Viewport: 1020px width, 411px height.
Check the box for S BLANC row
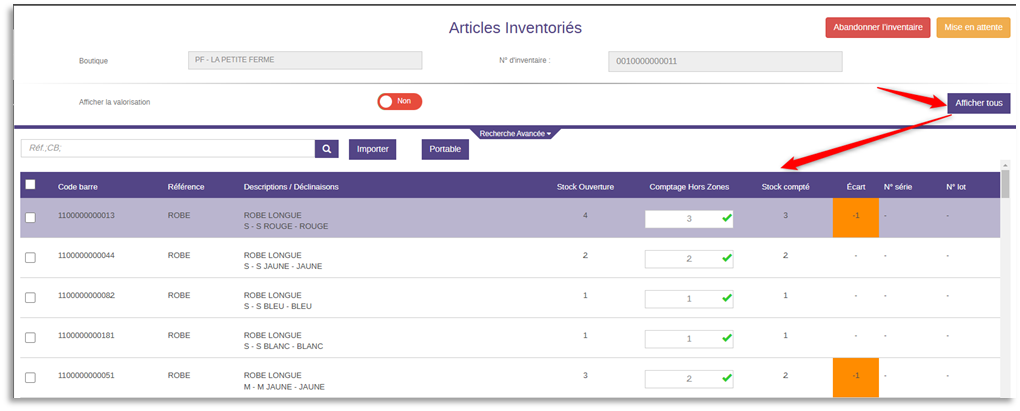30,338
